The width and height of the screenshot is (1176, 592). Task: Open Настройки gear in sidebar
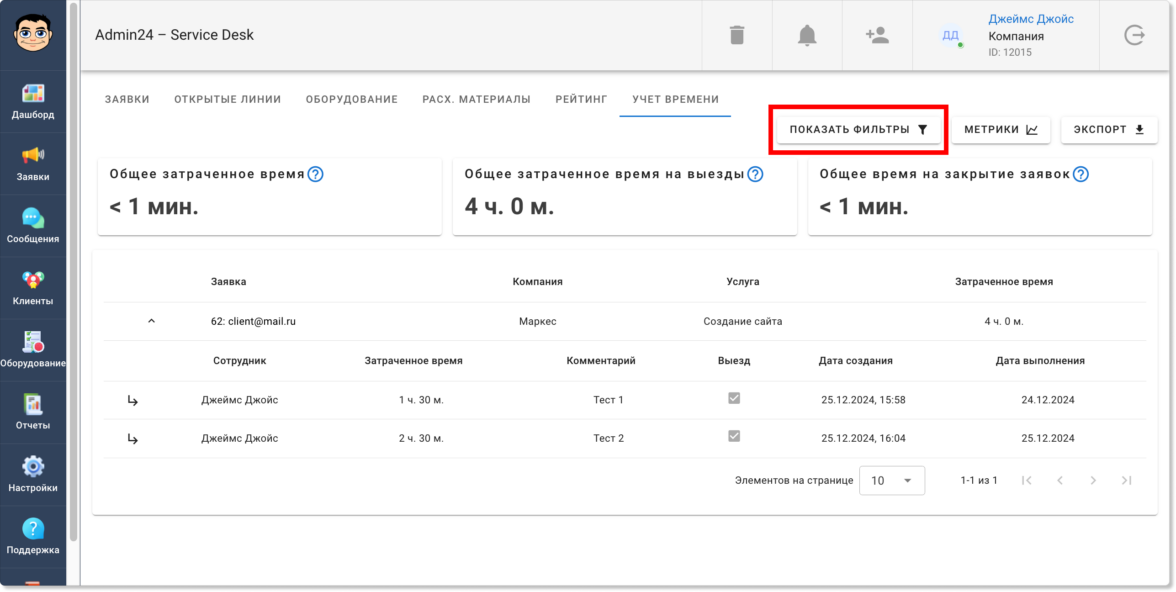click(x=33, y=475)
